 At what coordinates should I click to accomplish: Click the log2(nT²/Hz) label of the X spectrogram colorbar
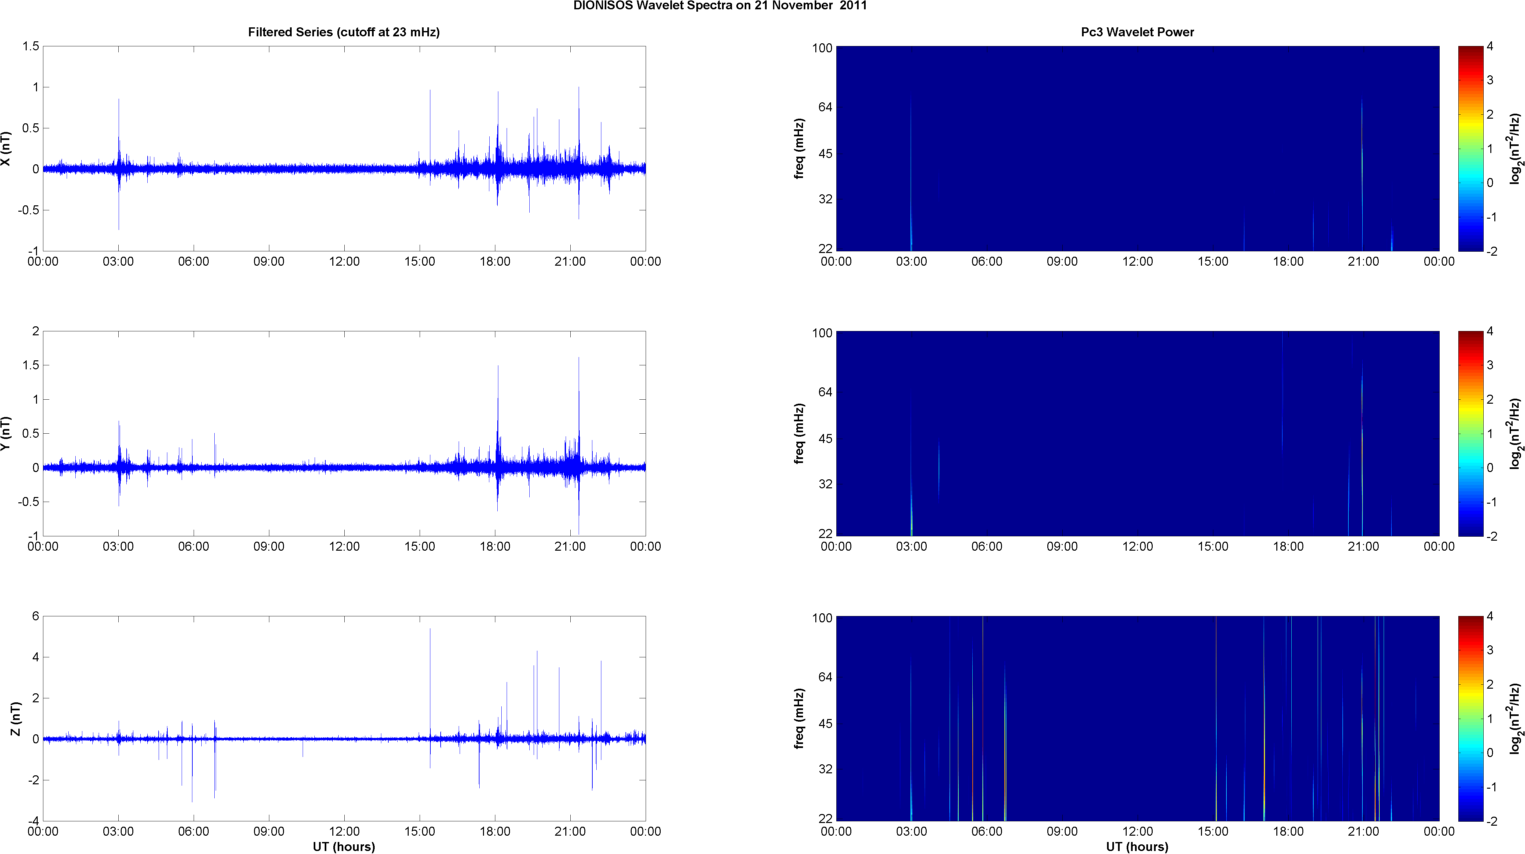point(1516,149)
